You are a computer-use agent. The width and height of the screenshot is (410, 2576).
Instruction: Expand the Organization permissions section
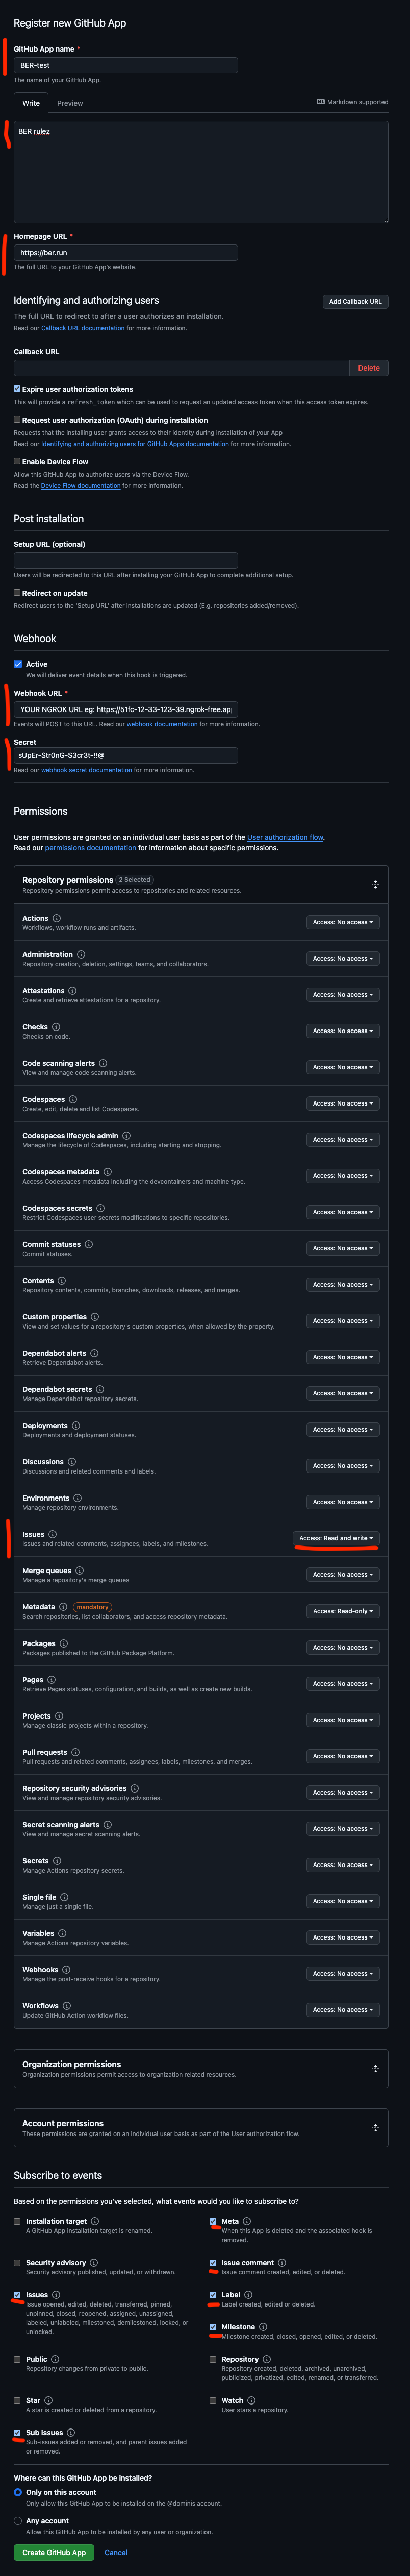375,2068
